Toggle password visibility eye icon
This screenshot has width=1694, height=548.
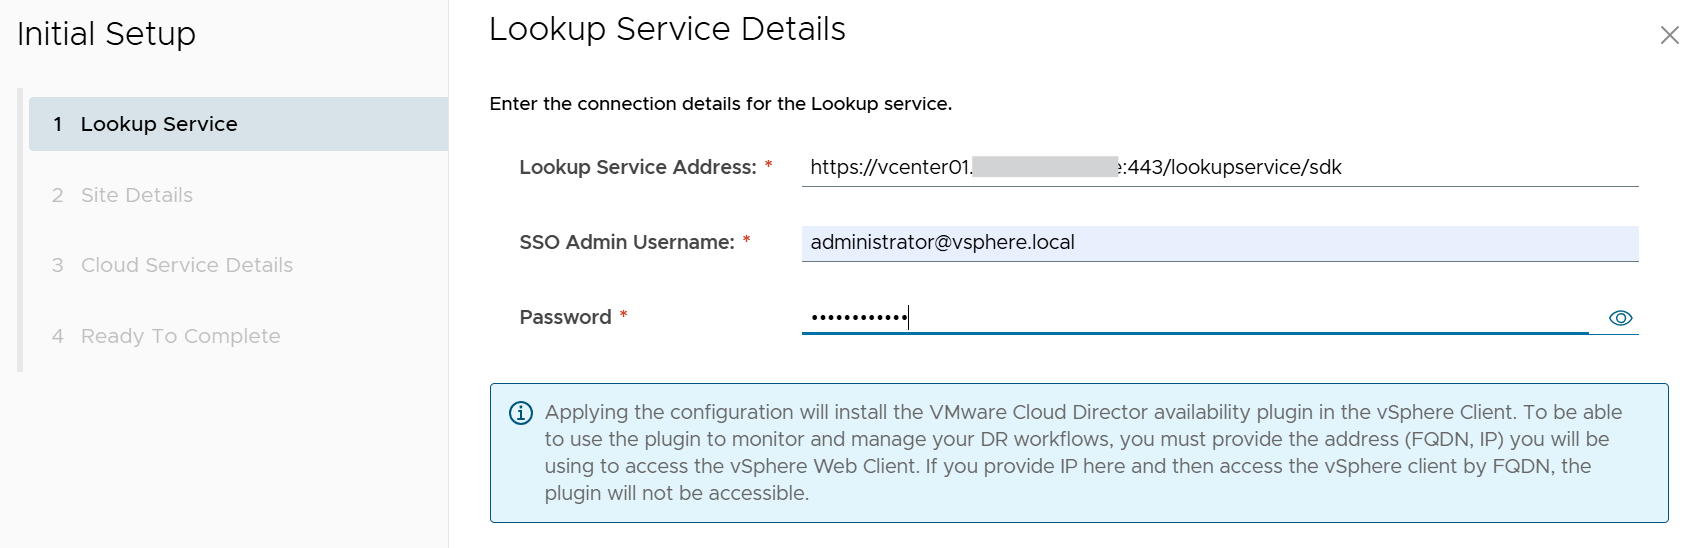[x=1620, y=318]
